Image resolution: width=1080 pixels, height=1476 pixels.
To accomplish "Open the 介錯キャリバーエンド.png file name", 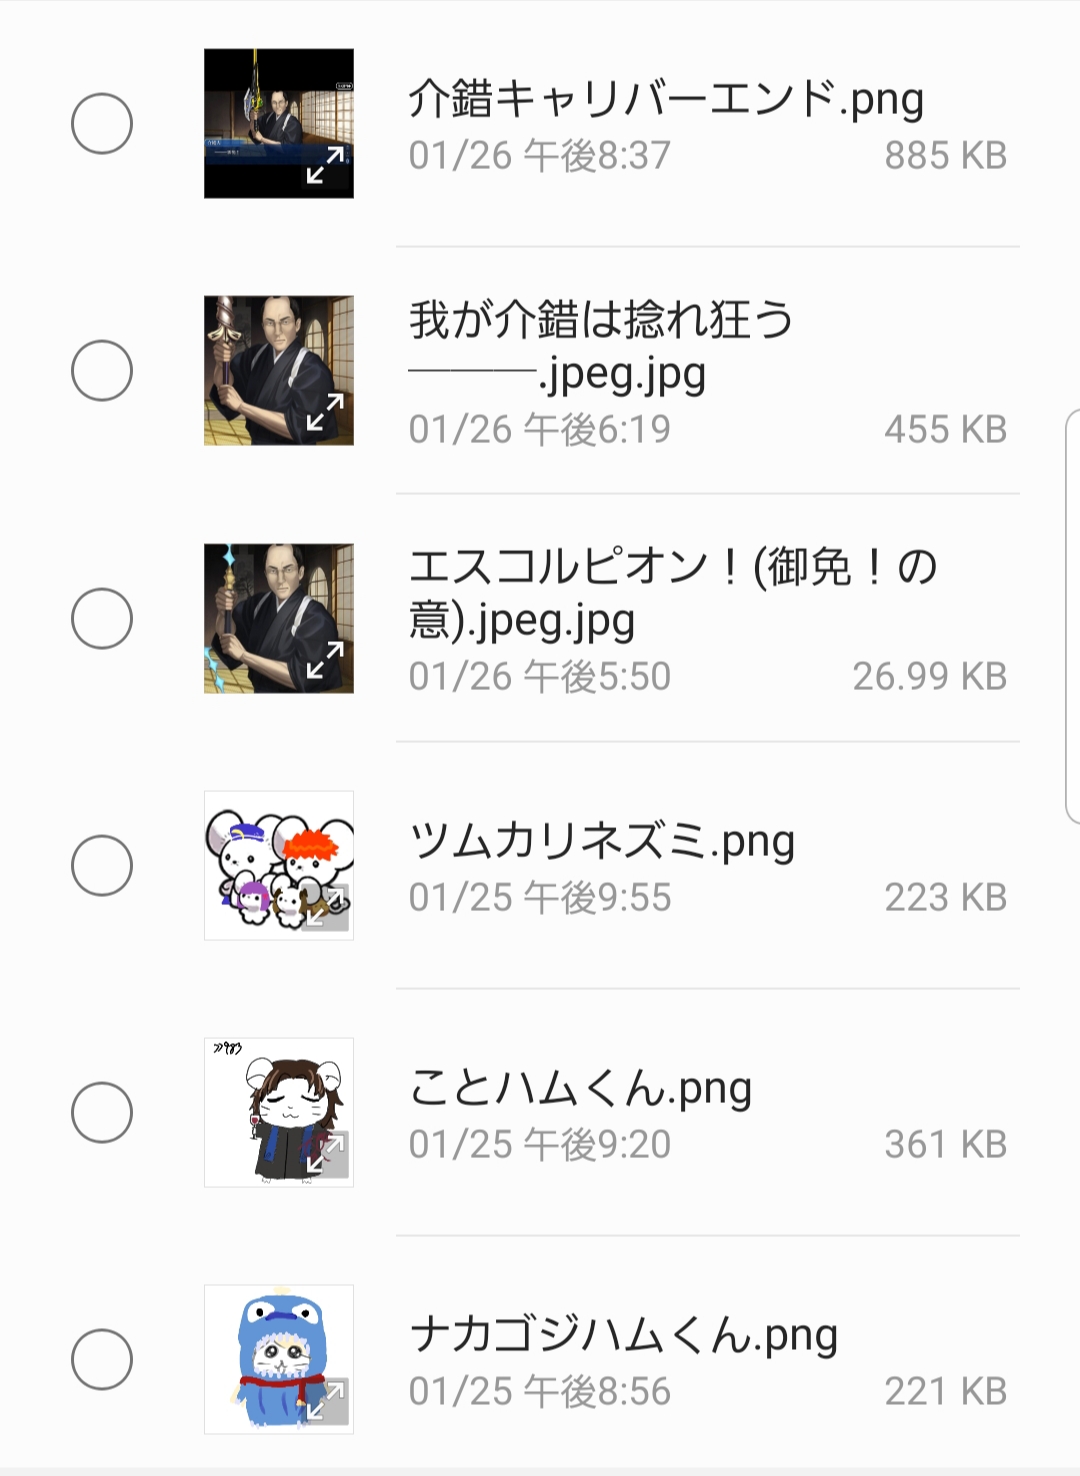I will click(x=665, y=99).
